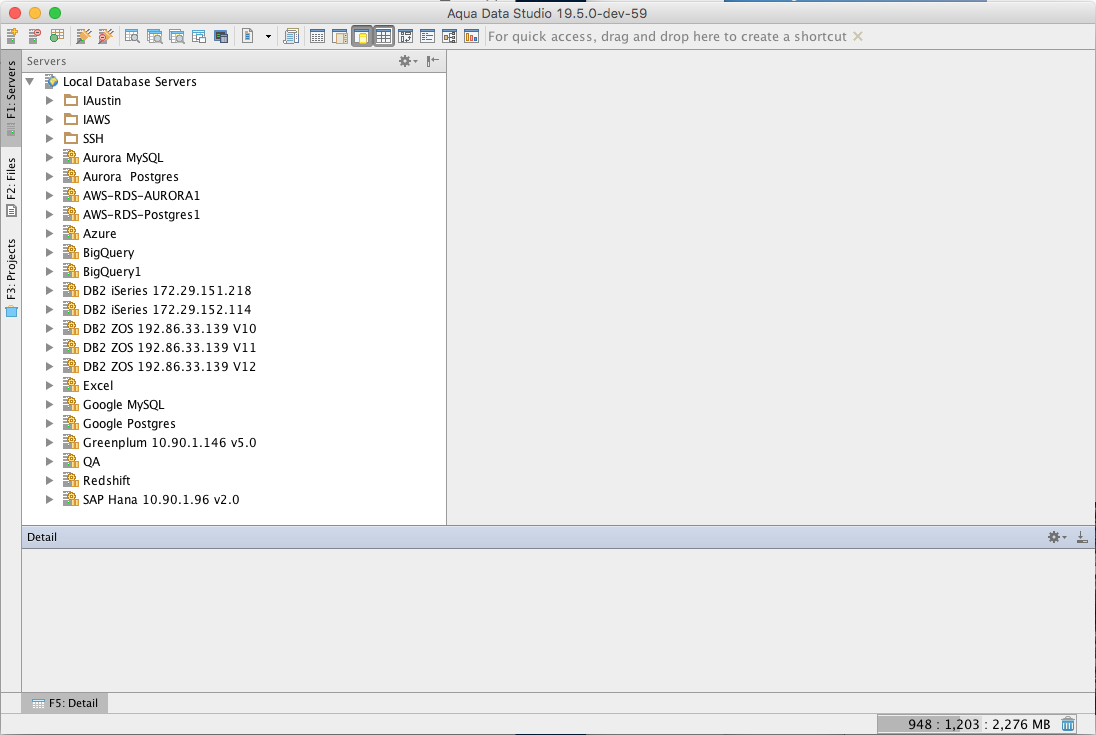Screen dimensions: 1096x735
Task: Click the Detail panel header label
Action: [42, 537]
